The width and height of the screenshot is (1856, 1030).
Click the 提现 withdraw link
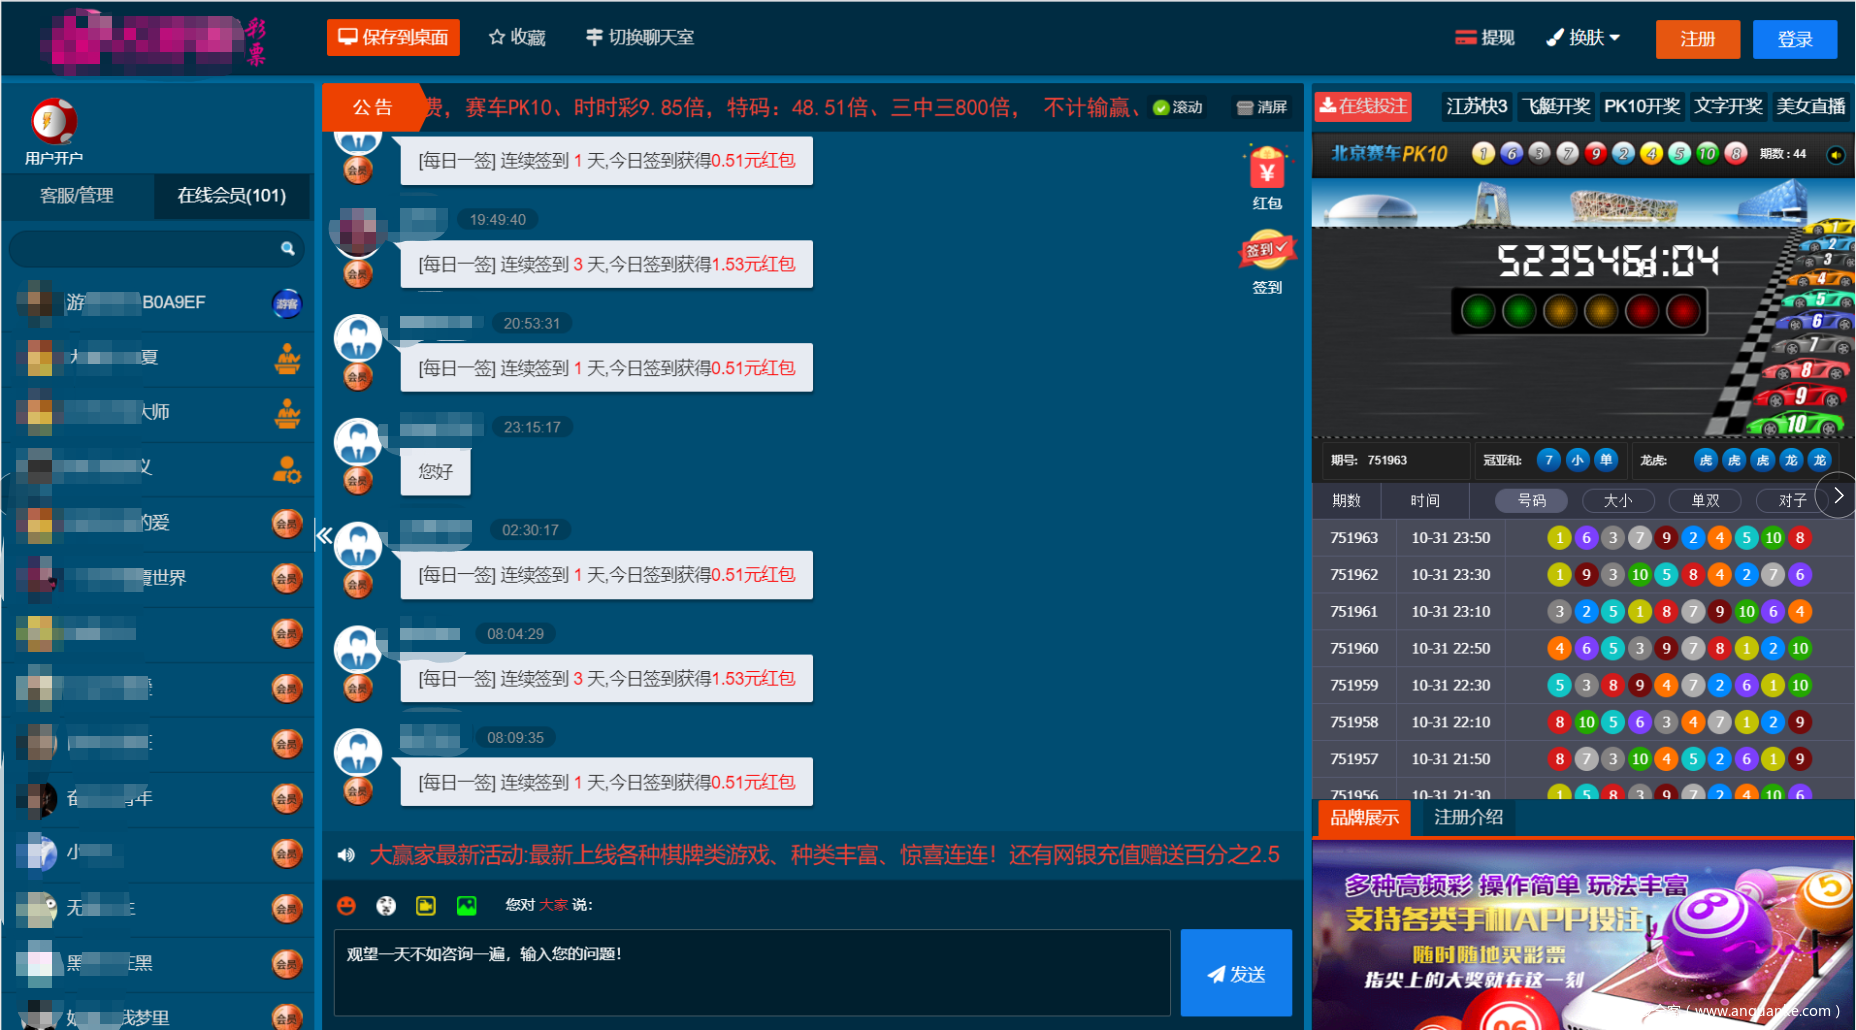click(x=1485, y=38)
